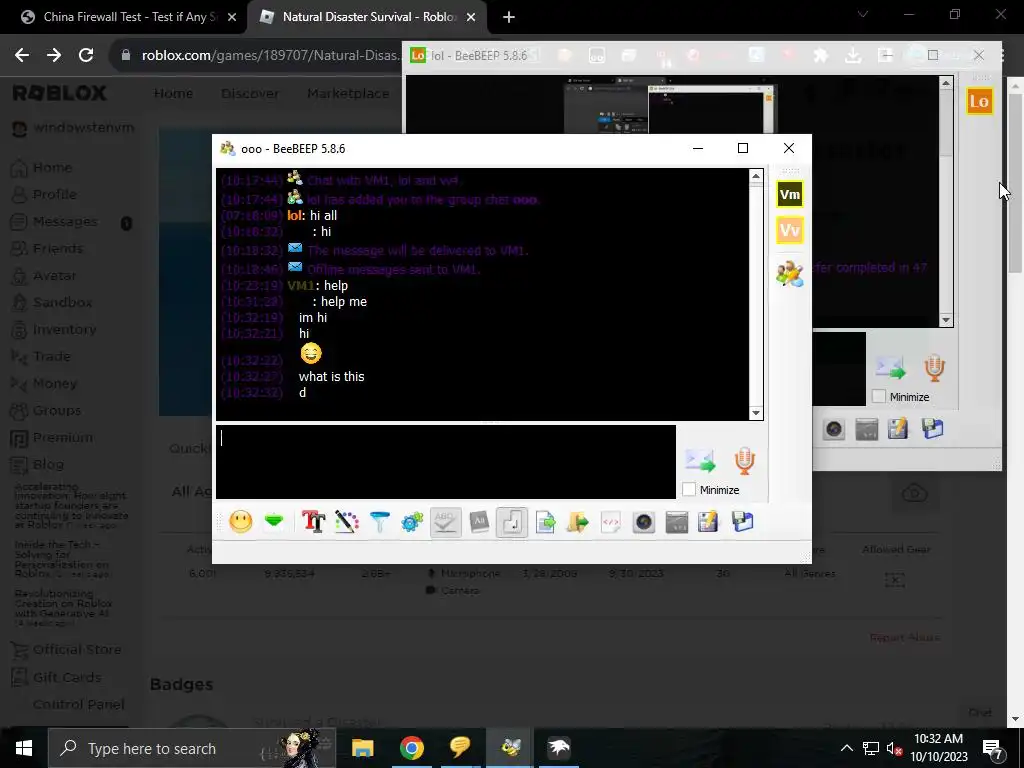Click the browser forward arrow
Screen dimensions: 1024x768
point(54,56)
